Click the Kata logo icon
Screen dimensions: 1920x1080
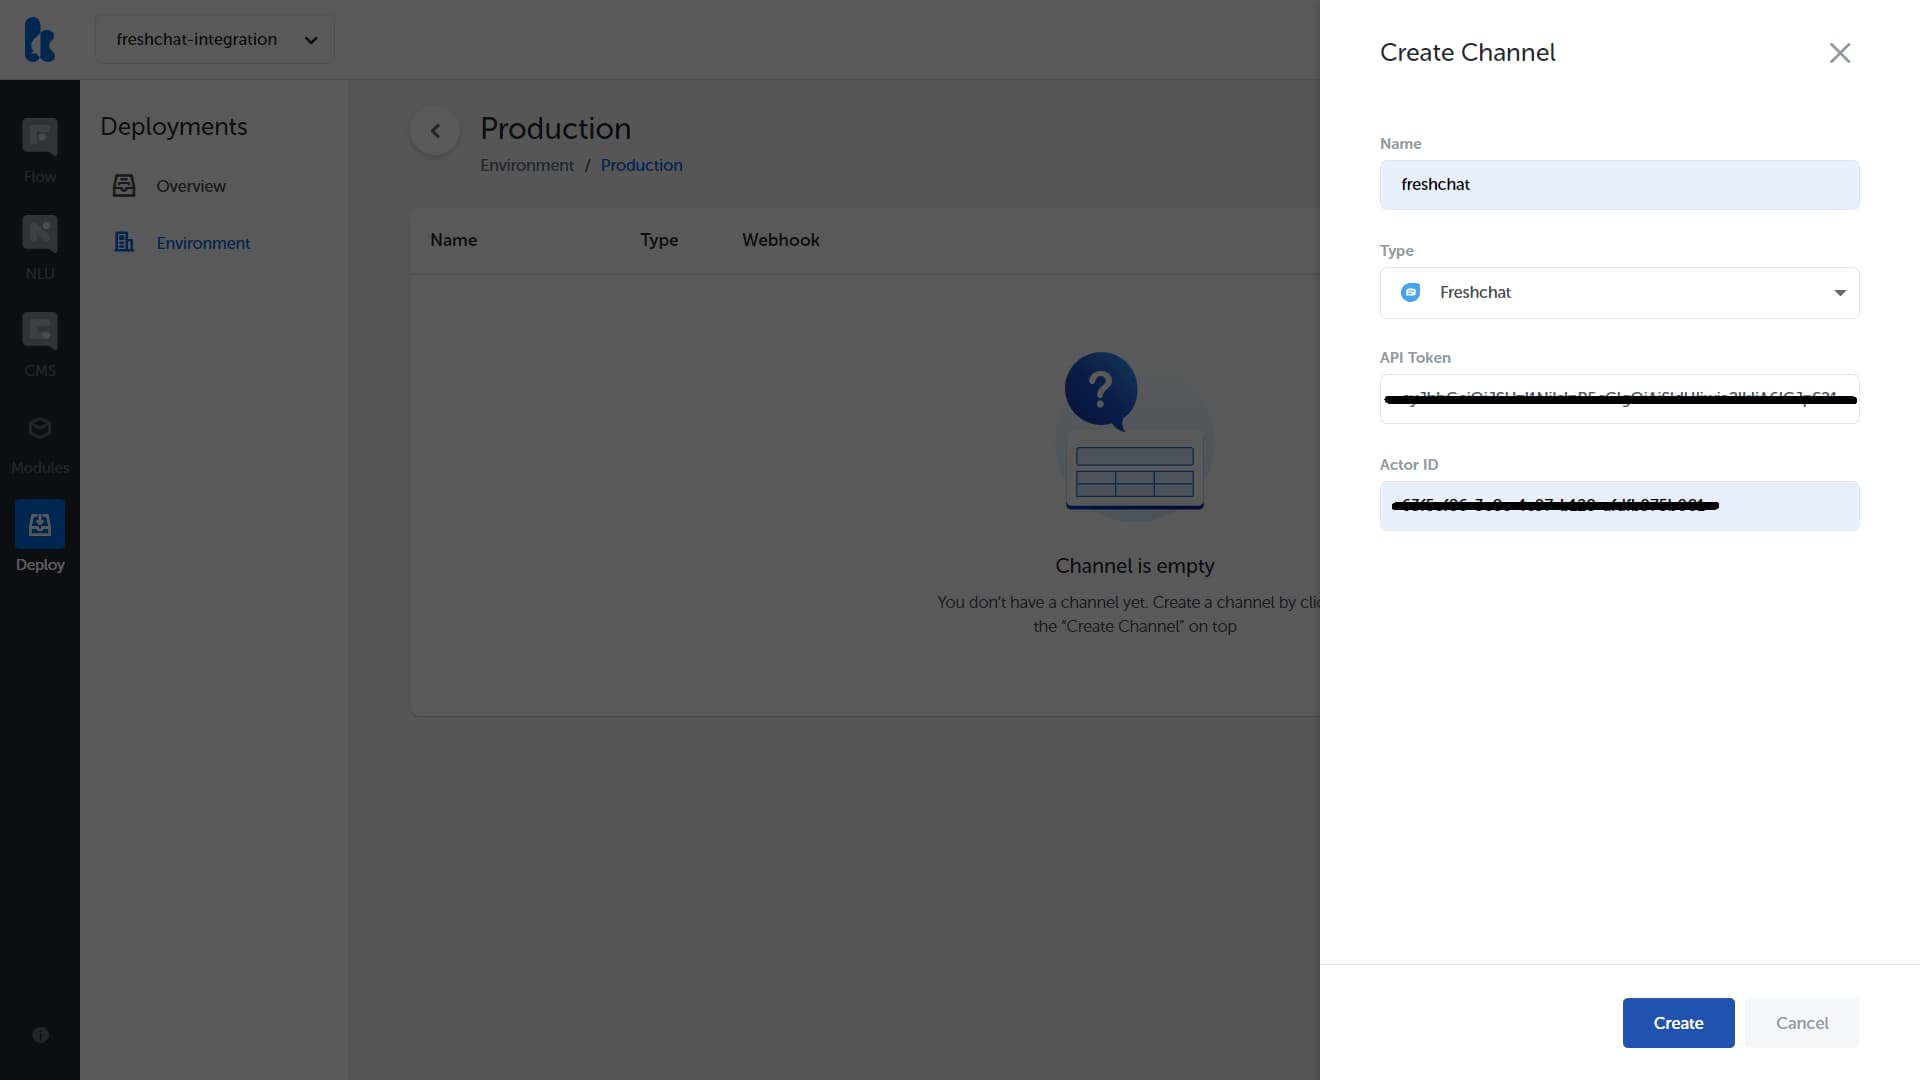(40, 40)
